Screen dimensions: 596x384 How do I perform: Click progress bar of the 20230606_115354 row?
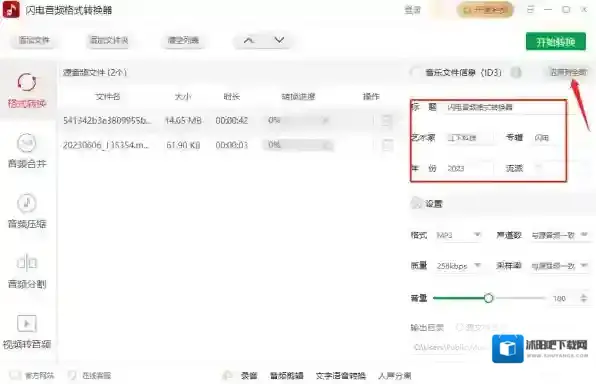[x=298, y=145]
